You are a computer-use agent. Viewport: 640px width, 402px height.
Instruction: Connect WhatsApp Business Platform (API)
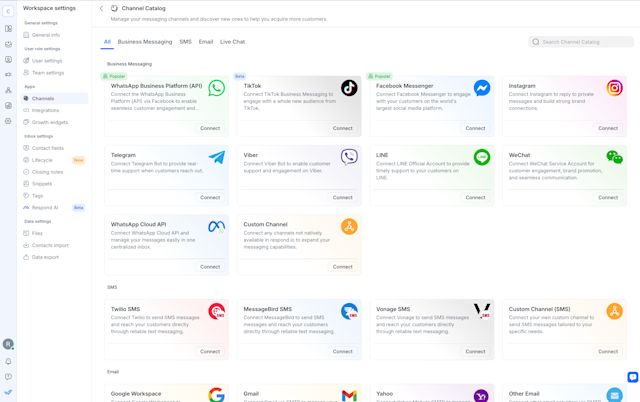210,128
